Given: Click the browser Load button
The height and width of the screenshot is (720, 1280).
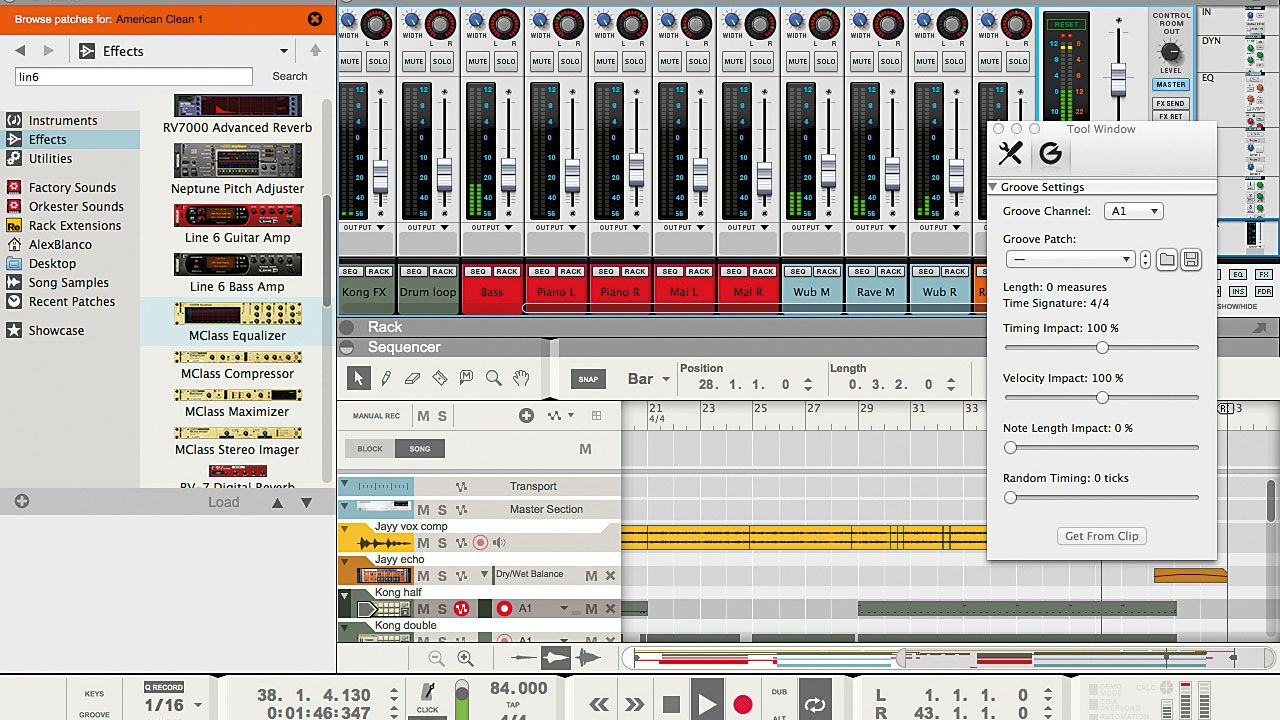Looking at the screenshot, I should click(223, 502).
